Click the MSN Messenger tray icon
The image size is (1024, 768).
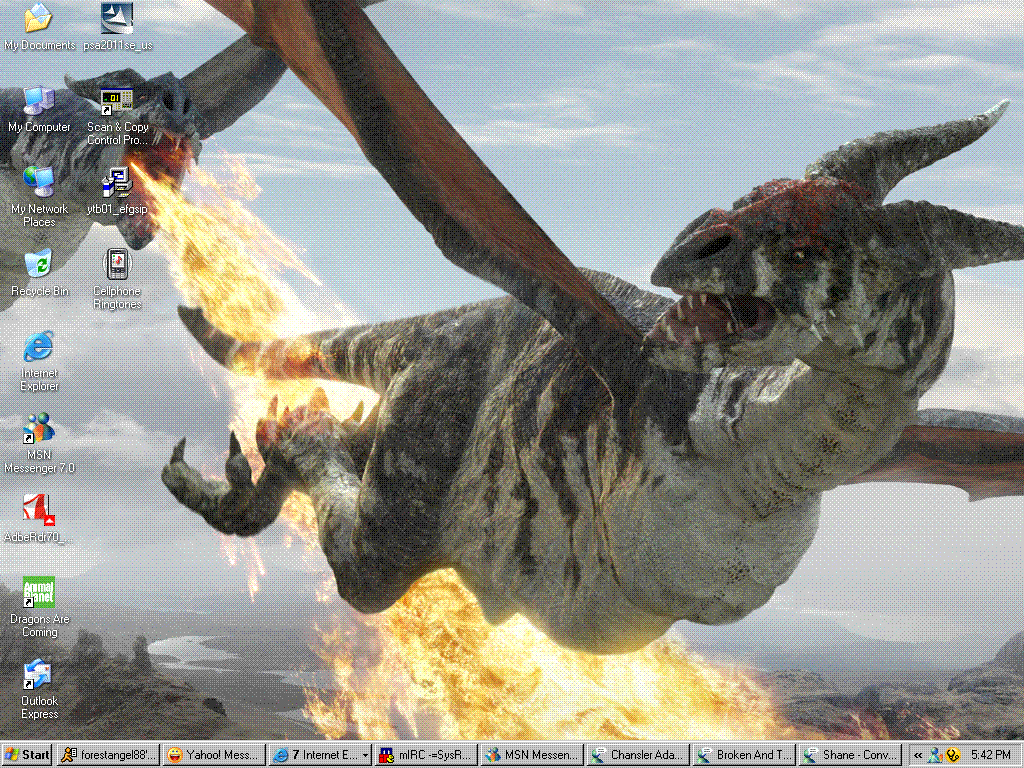tap(935, 755)
